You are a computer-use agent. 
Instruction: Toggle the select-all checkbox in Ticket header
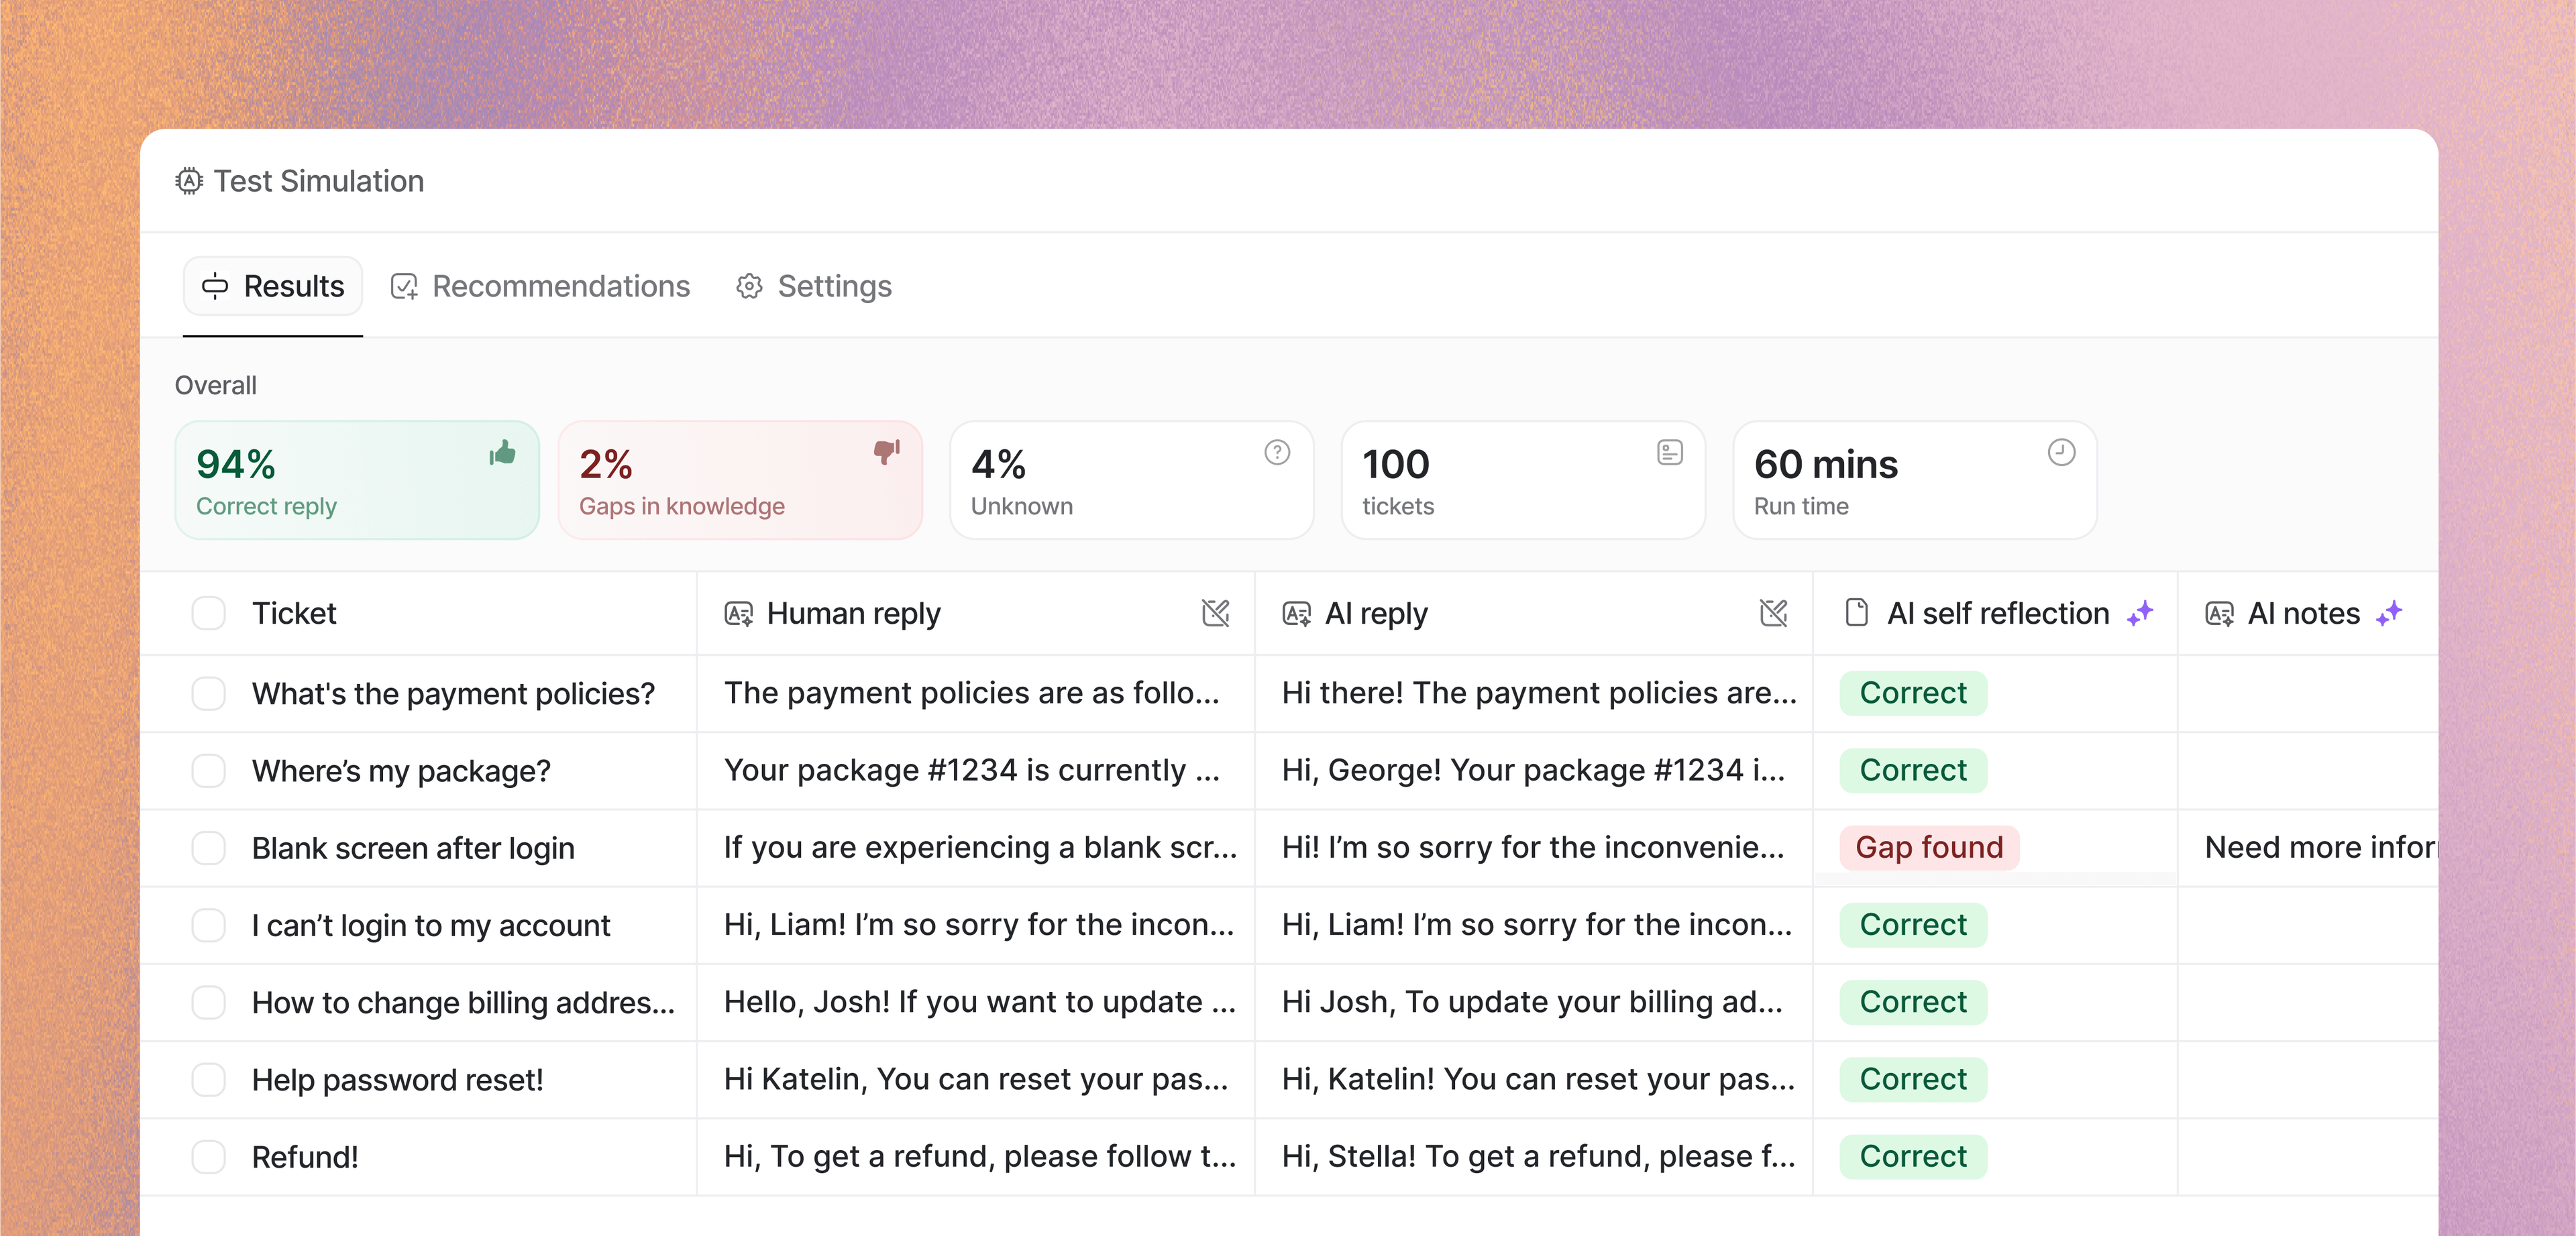click(x=208, y=613)
